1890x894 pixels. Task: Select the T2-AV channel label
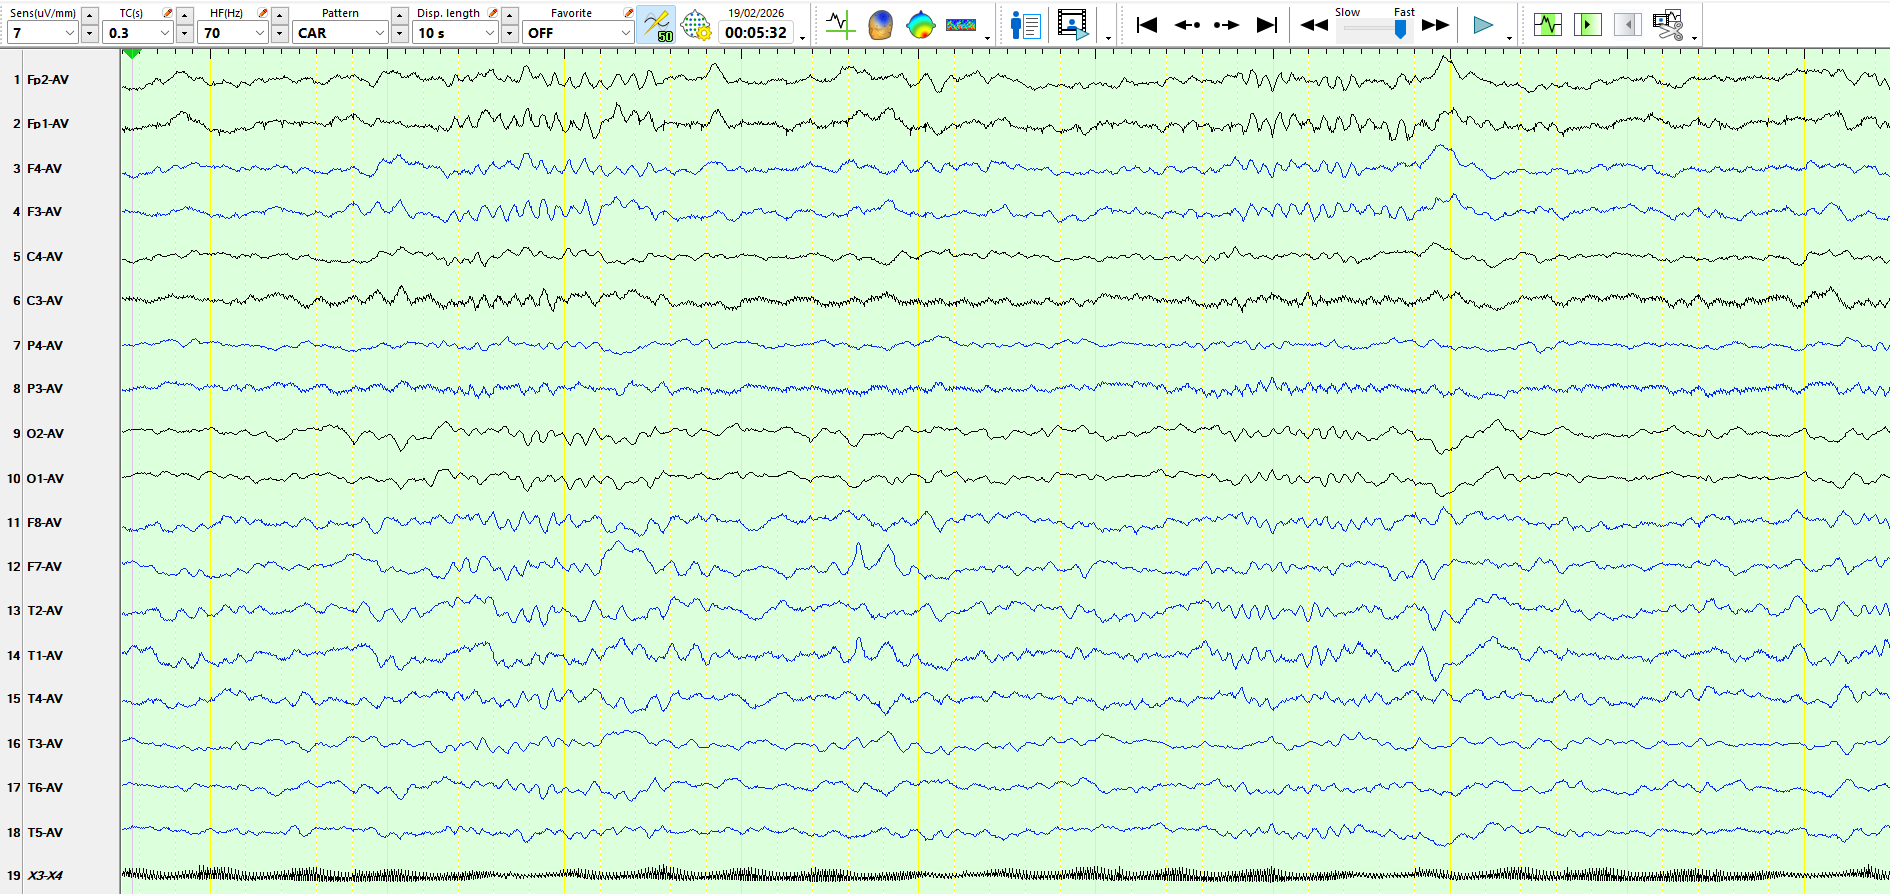[45, 611]
